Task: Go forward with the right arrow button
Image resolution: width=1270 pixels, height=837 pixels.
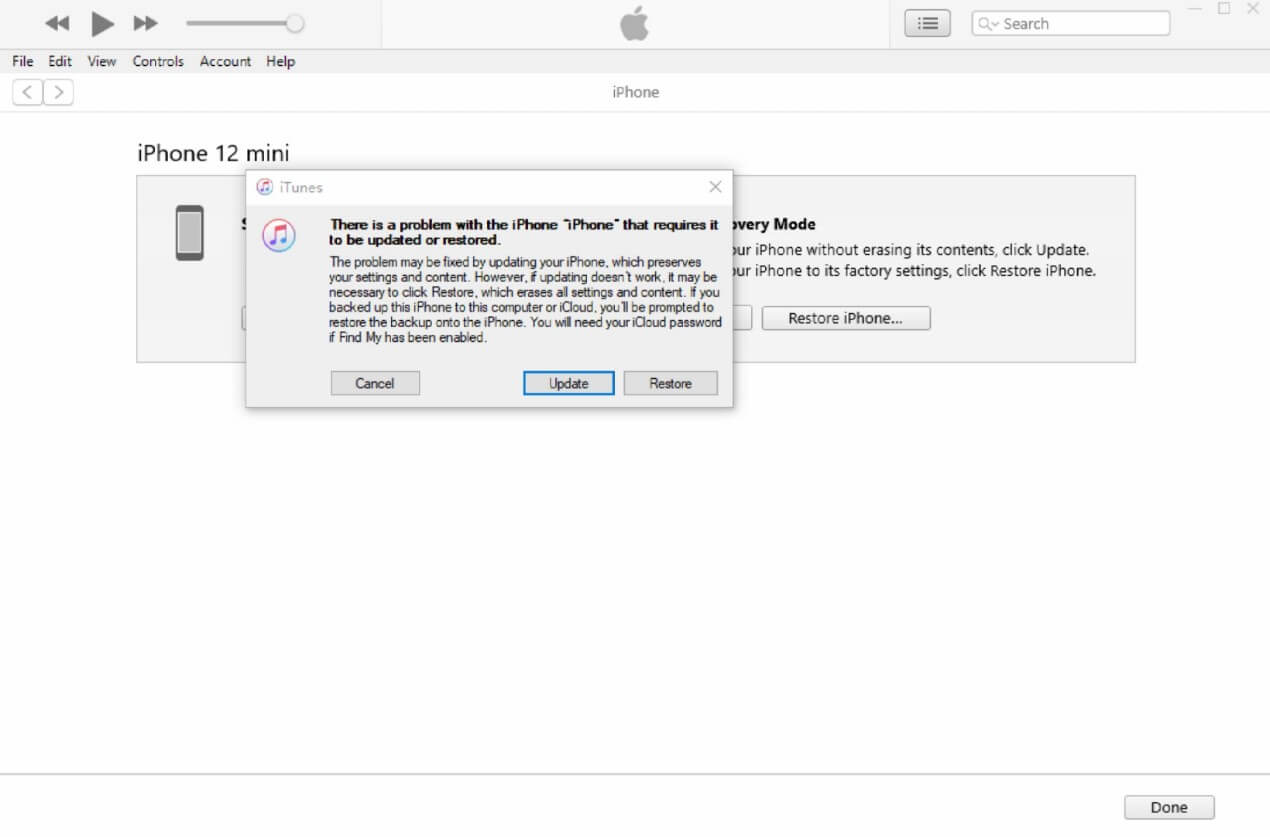Action: point(58,92)
